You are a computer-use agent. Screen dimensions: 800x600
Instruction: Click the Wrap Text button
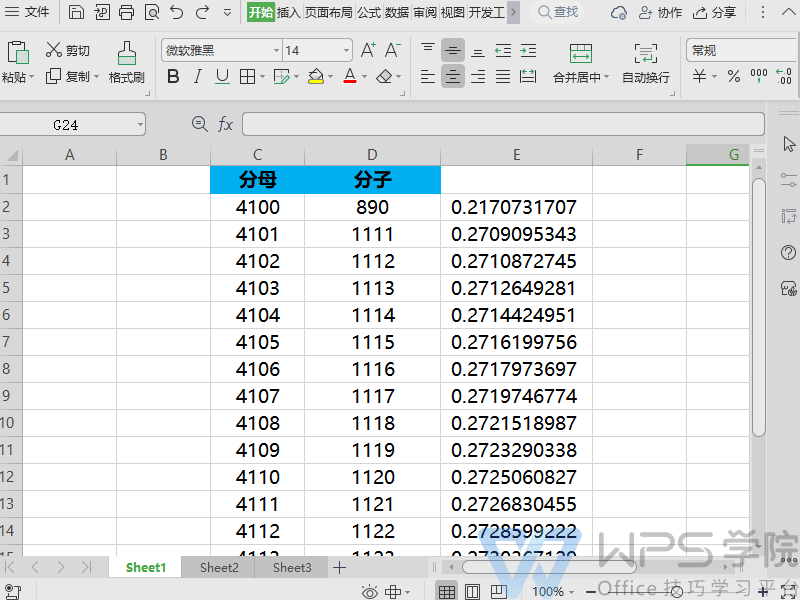click(645, 62)
